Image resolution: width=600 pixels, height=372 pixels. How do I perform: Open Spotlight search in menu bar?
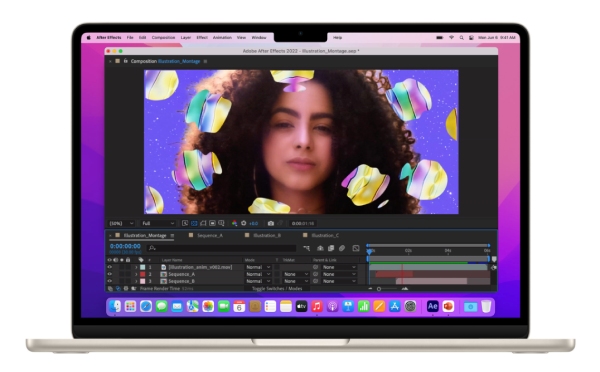(x=461, y=38)
